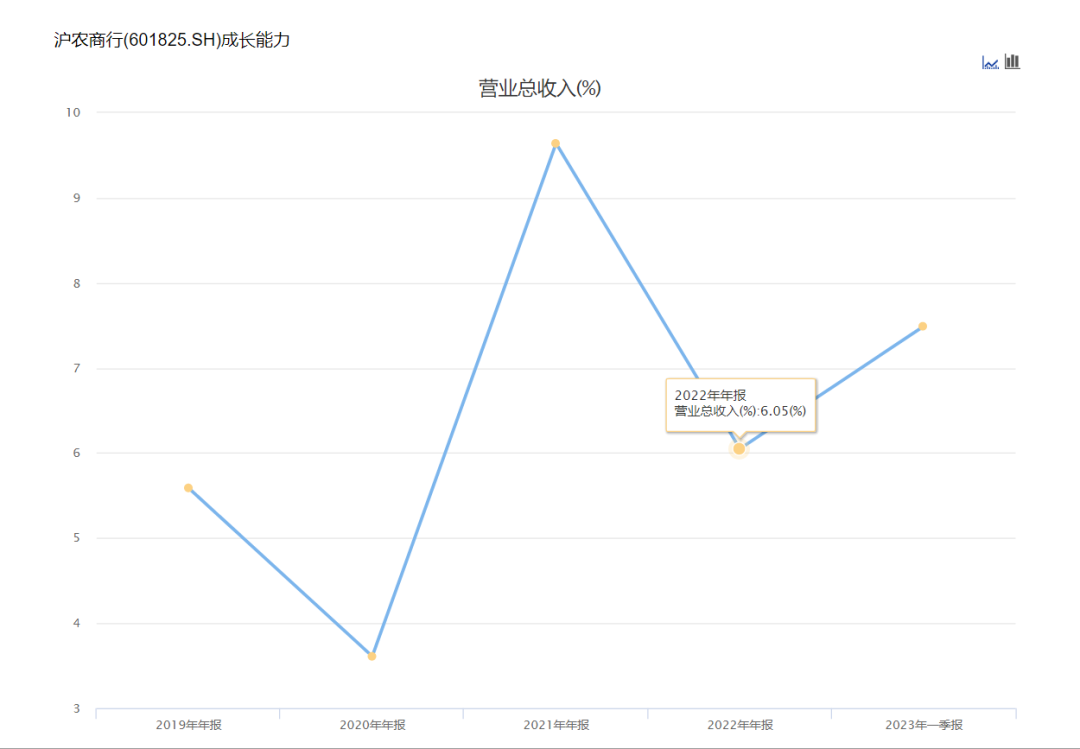
Task: Click the 2022年年报 axis label
Action: tap(740, 725)
